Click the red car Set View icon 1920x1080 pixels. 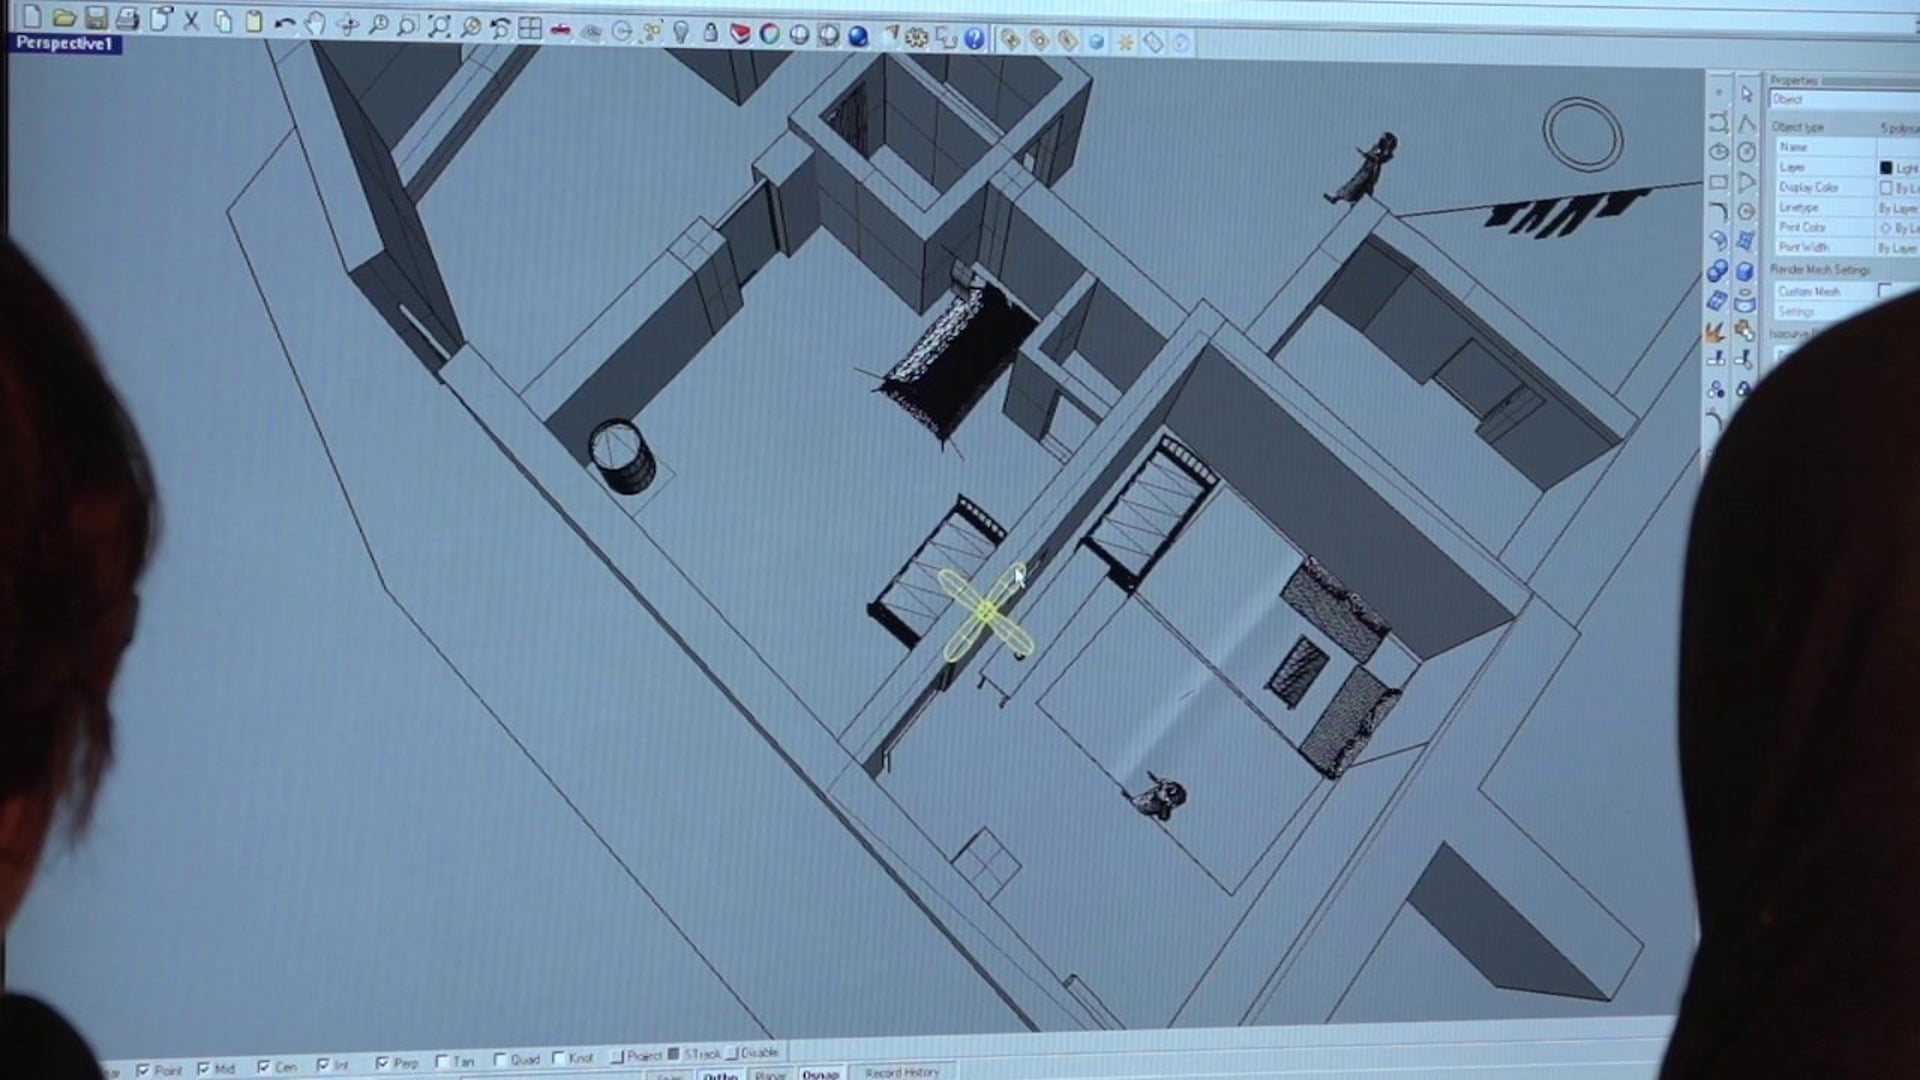(561, 31)
